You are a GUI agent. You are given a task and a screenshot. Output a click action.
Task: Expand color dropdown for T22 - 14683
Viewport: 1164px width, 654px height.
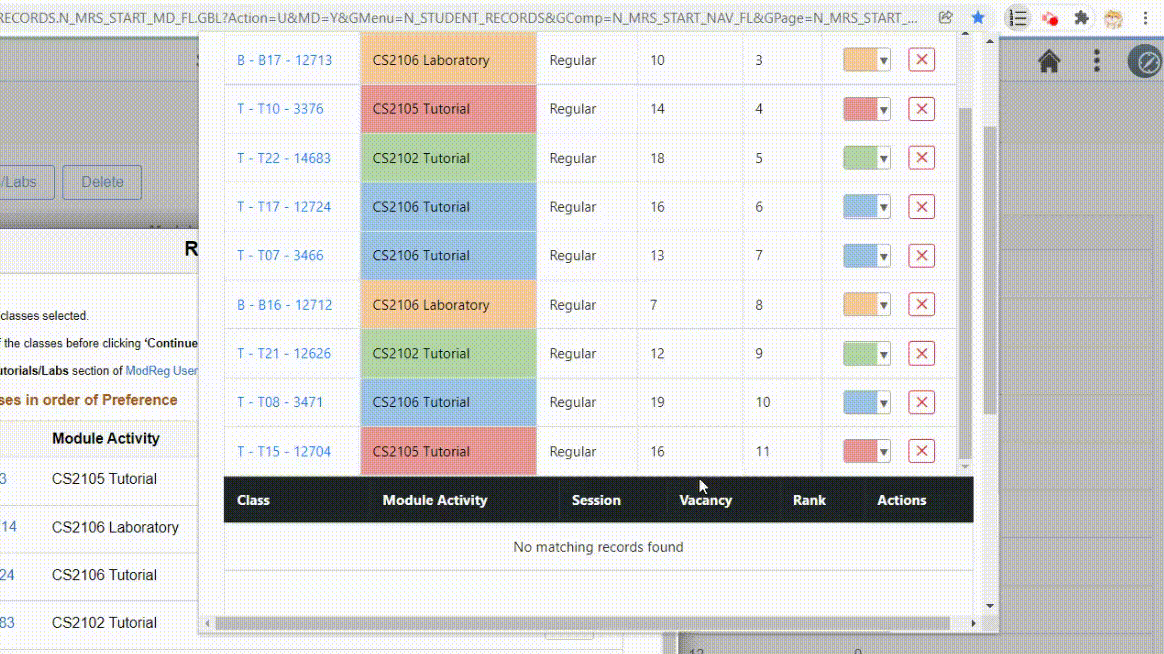pos(883,158)
